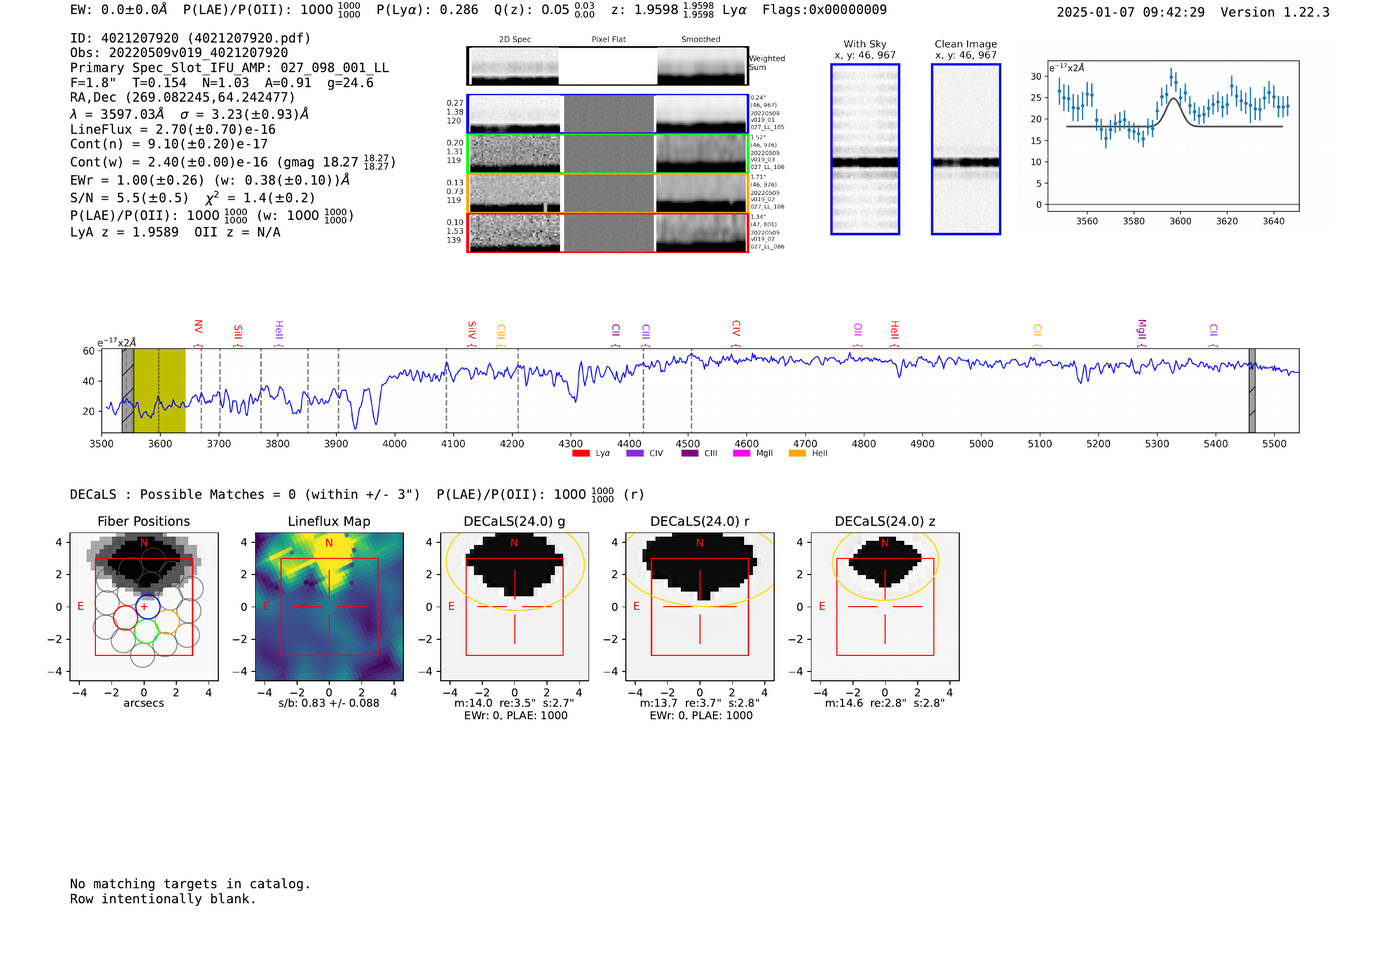Click the yellow highlighted region in spectrum
The image size is (1400, 953).
point(160,390)
